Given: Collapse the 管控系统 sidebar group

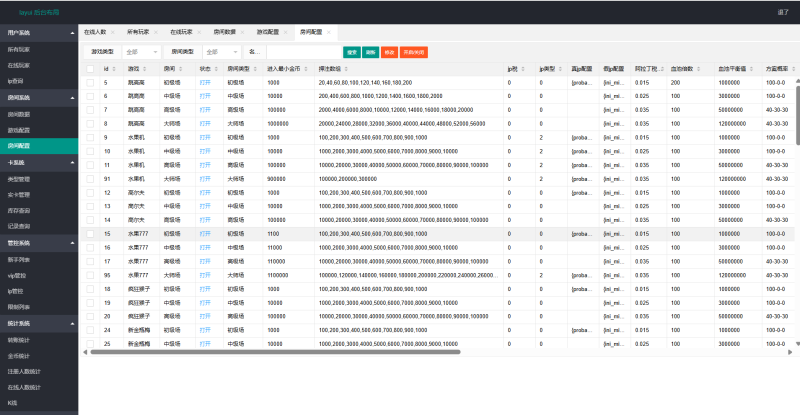Looking at the screenshot, I should (39, 243).
